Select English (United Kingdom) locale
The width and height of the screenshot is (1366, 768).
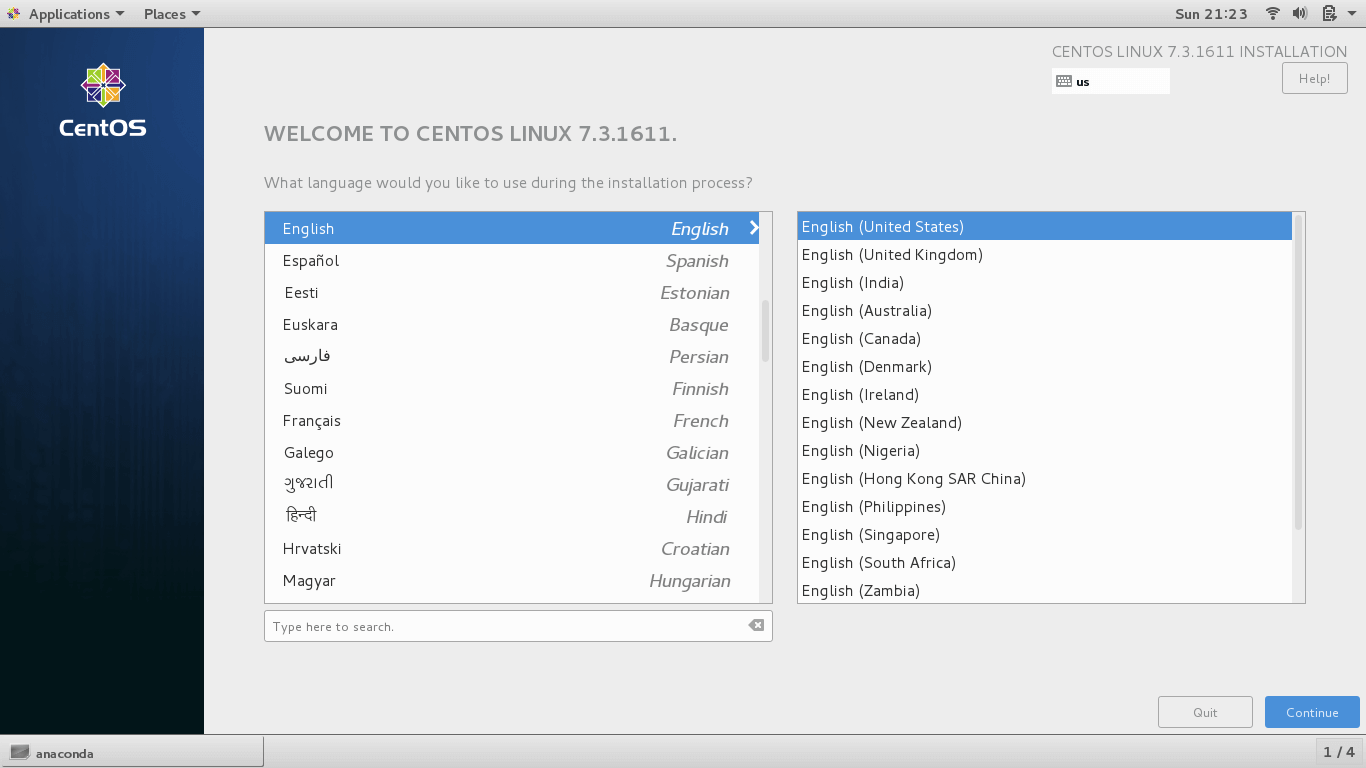tap(1045, 254)
